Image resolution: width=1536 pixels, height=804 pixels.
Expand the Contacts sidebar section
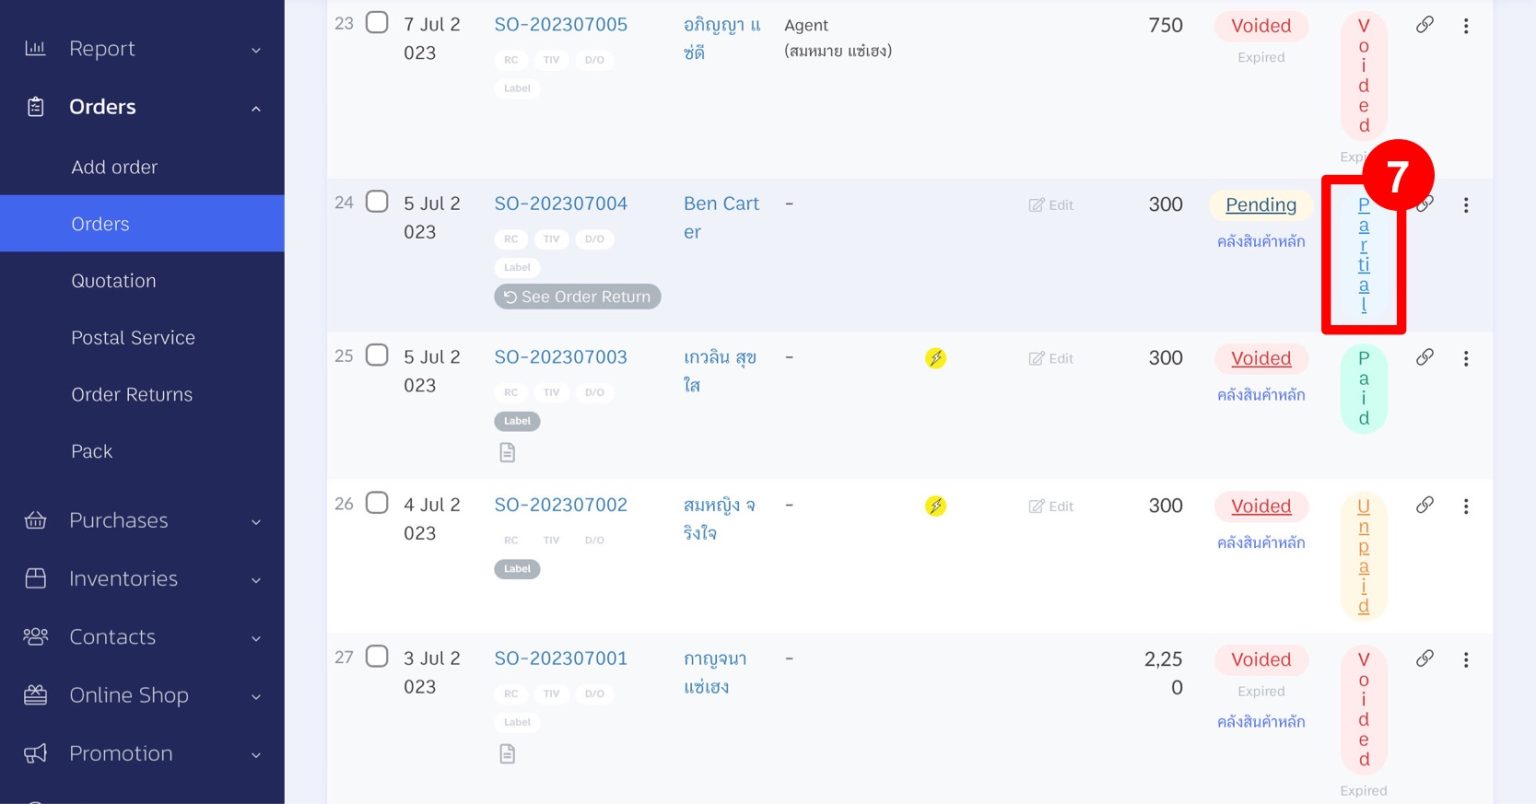(142, 637)
